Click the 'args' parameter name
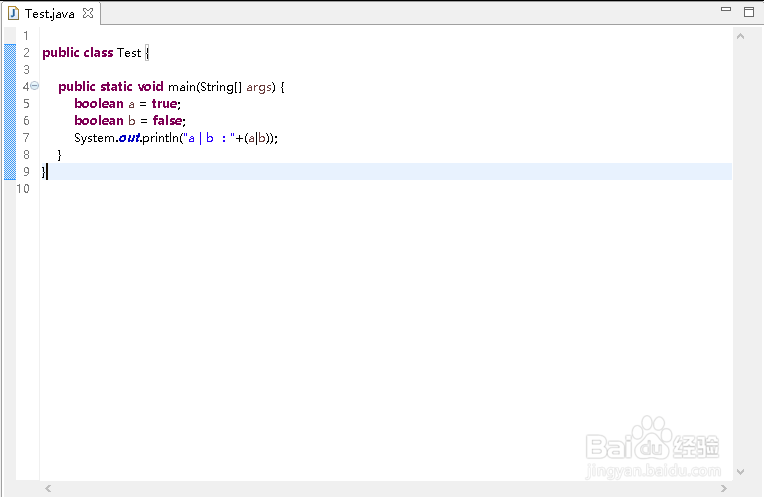 (259, 88)
